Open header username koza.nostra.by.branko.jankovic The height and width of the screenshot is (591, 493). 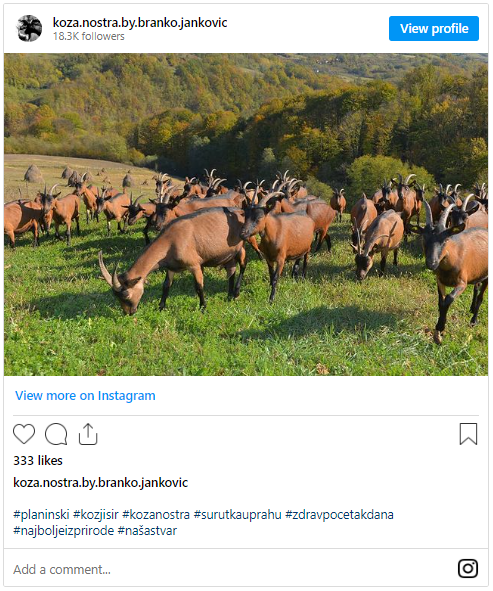(x=140, y=23)
